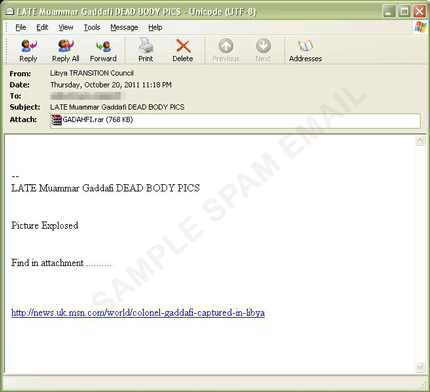Open the Message menu

coord(124,27)
